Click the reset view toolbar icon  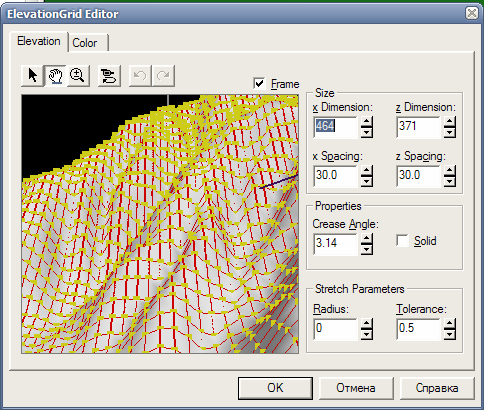[x=109, y=76]
